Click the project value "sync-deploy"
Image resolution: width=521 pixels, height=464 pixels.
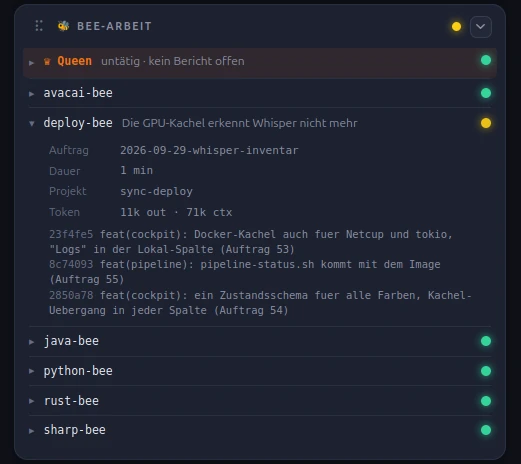(x=156, y=191)
